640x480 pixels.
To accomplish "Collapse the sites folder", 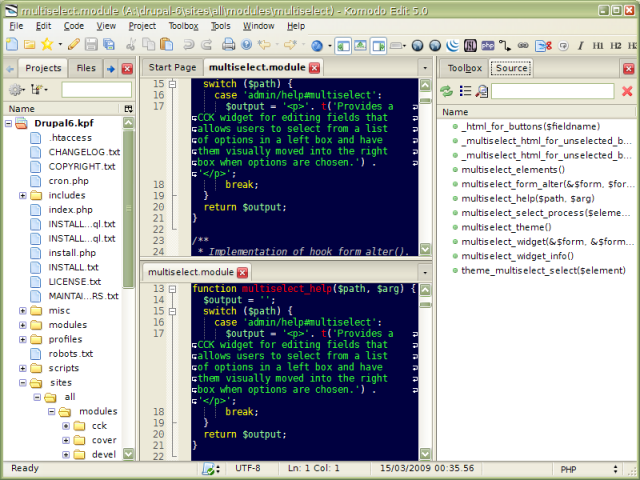I will [22, 383].
